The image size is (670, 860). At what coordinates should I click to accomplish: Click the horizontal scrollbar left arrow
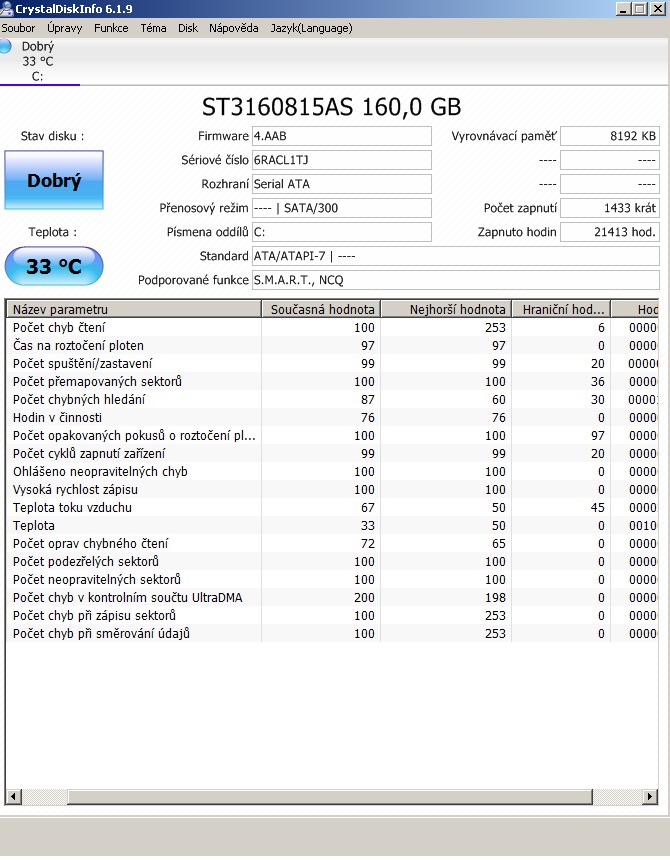tap(14, 796)
